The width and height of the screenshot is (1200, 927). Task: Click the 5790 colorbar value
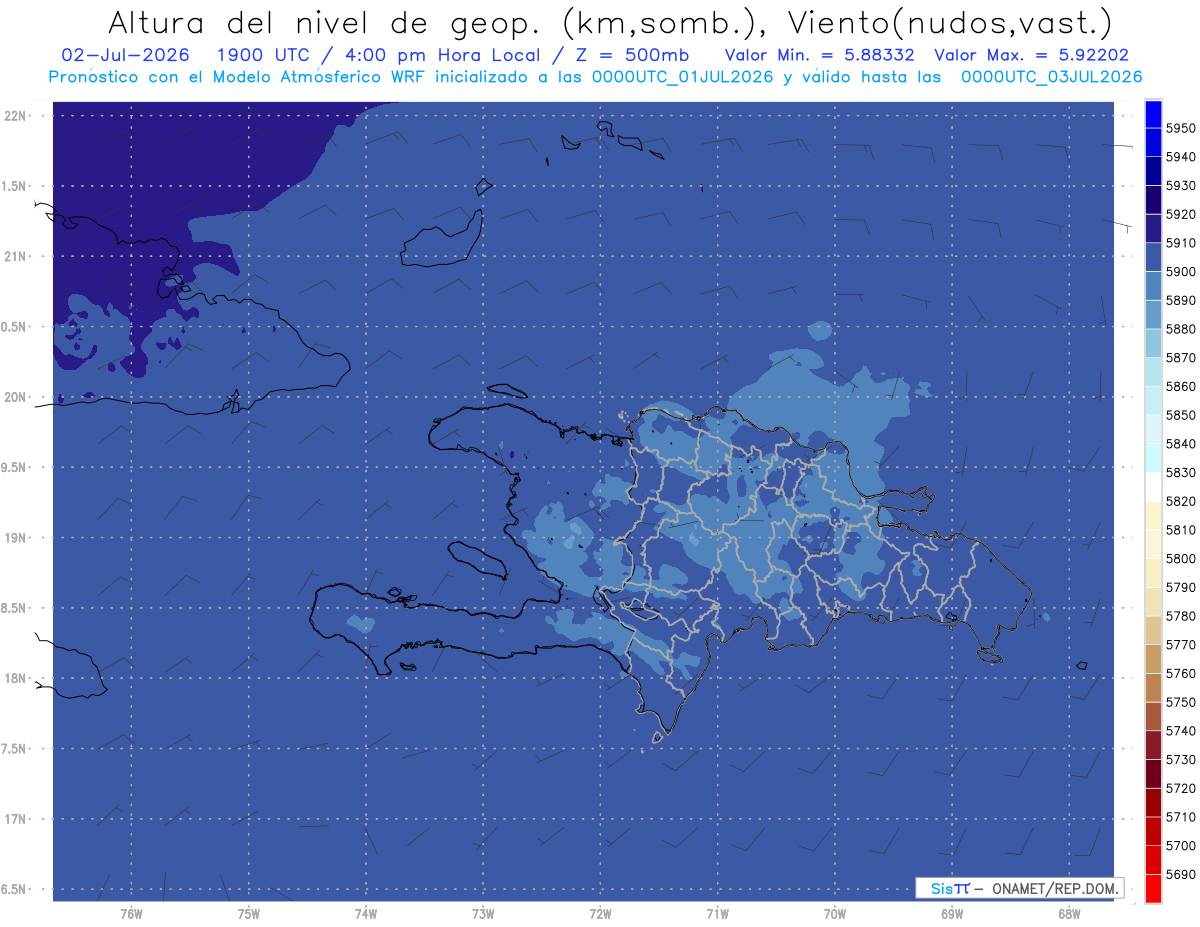(x=1181, y=587)
